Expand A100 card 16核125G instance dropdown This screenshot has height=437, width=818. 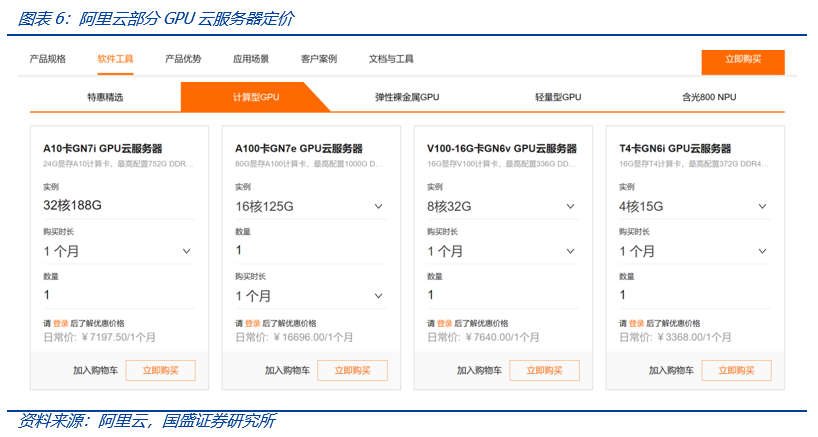[x=311, y=207]
